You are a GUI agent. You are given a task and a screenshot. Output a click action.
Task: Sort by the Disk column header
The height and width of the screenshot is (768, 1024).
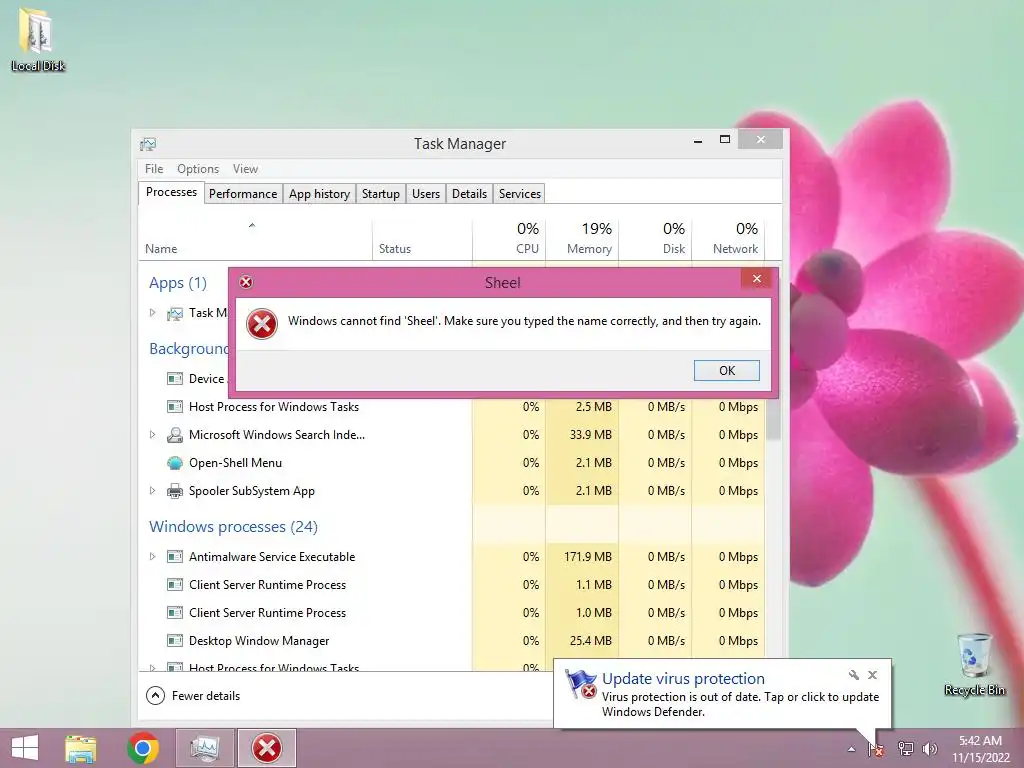coord(655,239)
